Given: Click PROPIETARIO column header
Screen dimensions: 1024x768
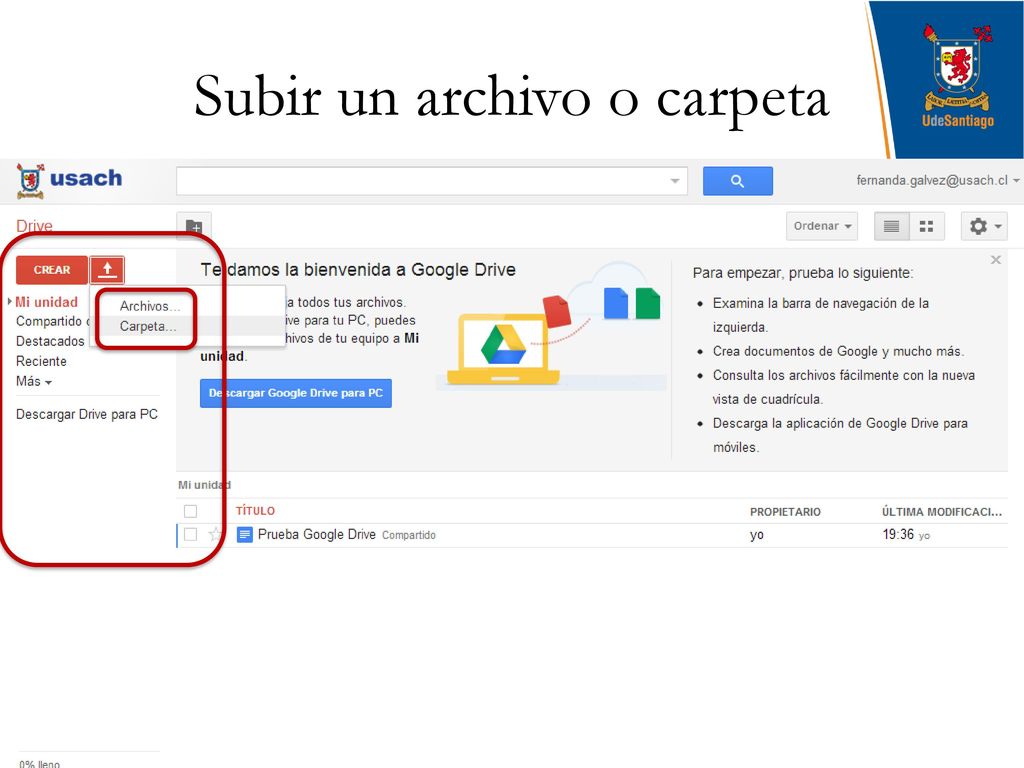Looking at the screenshot, I should (785, 511).
